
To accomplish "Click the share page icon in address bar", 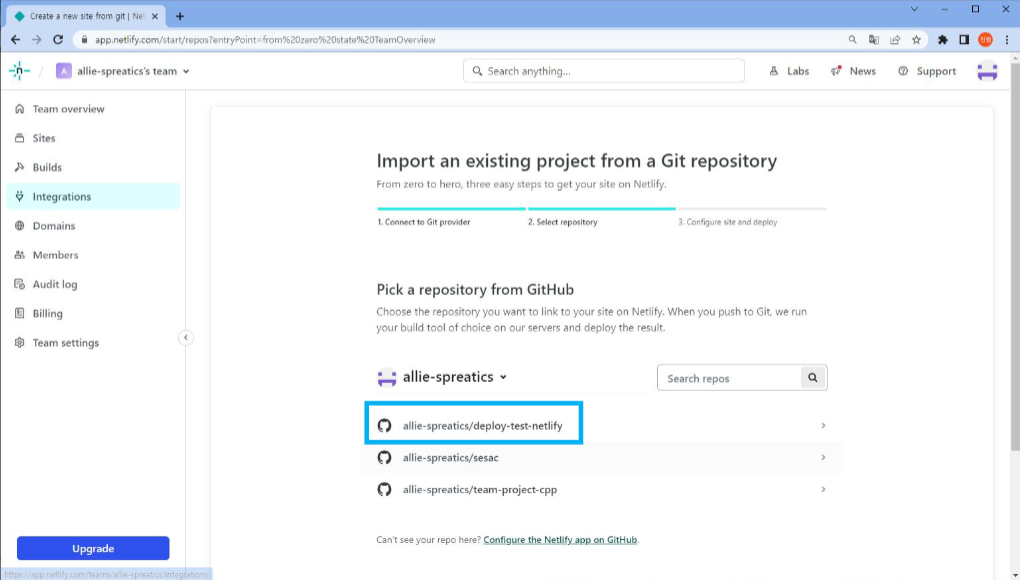I will click(895, 40).
